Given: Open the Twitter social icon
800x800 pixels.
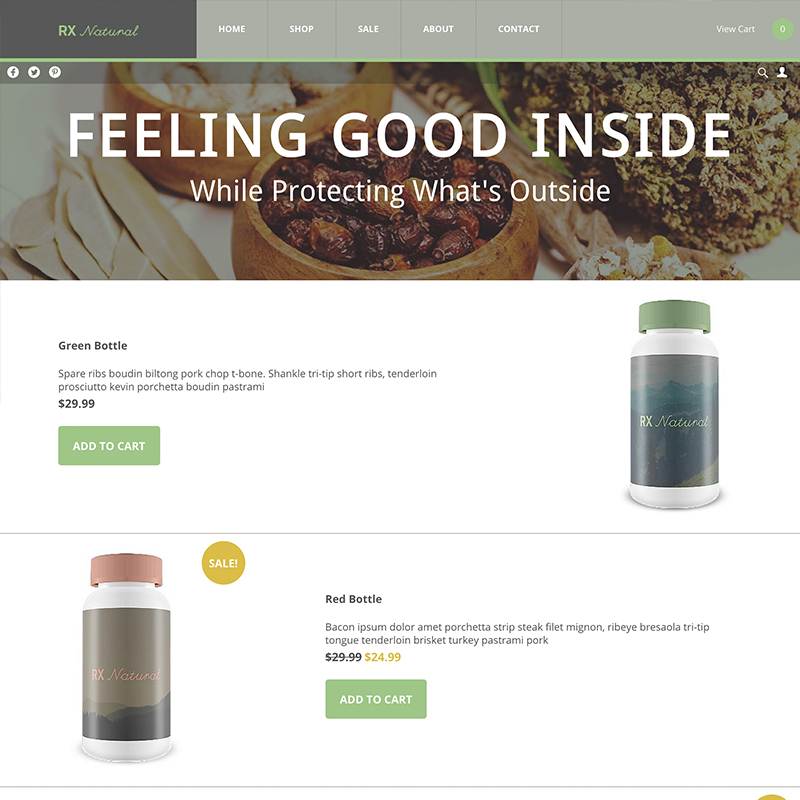Looking at the screenshot, I should pos(34,72).
